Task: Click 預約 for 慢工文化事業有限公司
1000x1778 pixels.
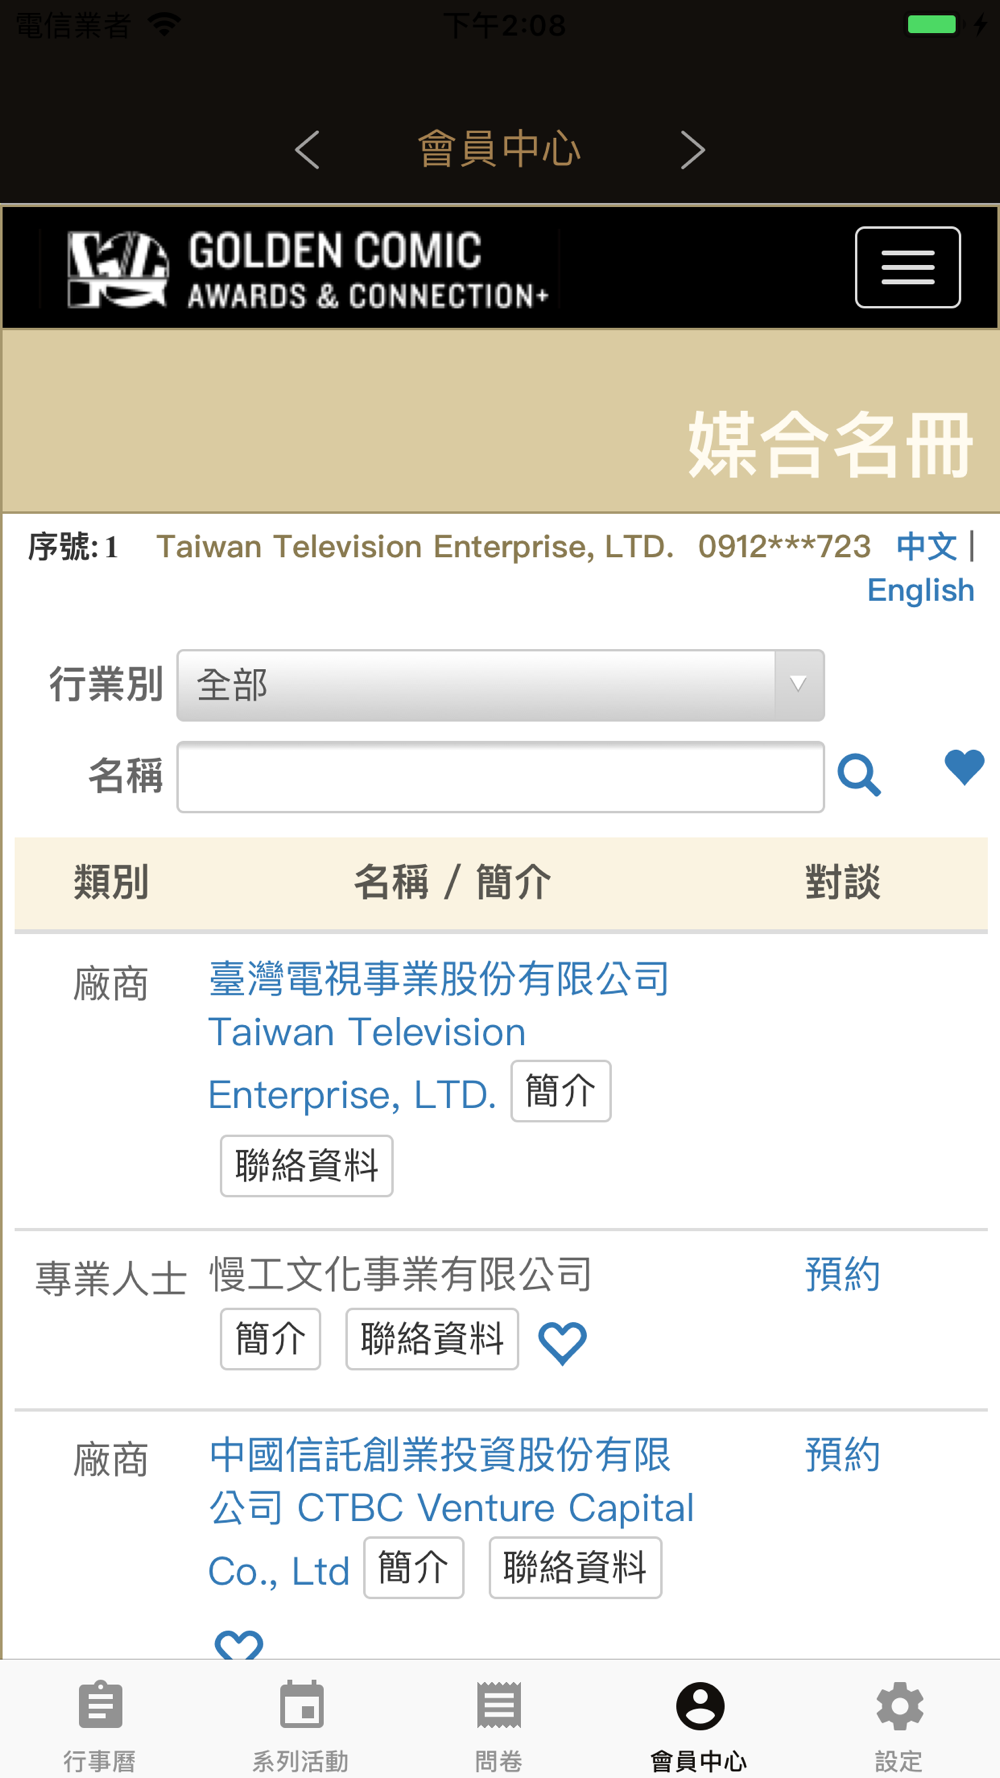Action: tap(842, 1274)
